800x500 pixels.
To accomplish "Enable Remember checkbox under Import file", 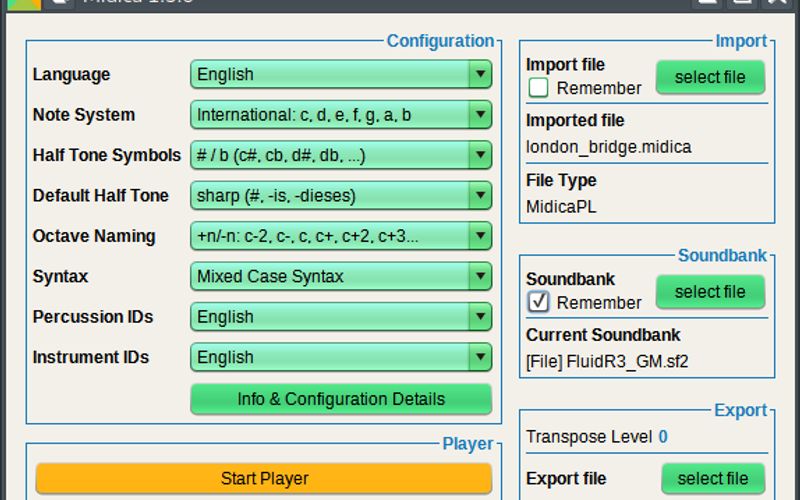I will (x=539, y=88).
